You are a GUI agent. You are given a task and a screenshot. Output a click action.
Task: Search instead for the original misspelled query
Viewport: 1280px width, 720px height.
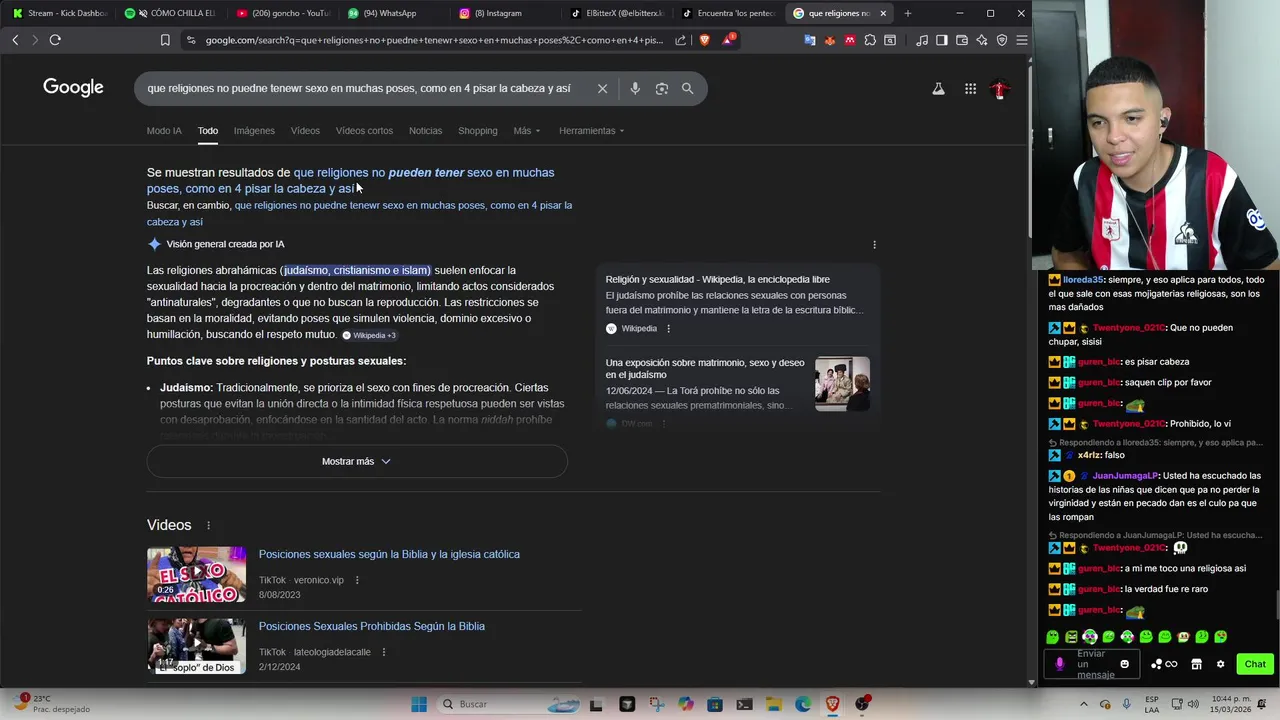coord(359,213)
